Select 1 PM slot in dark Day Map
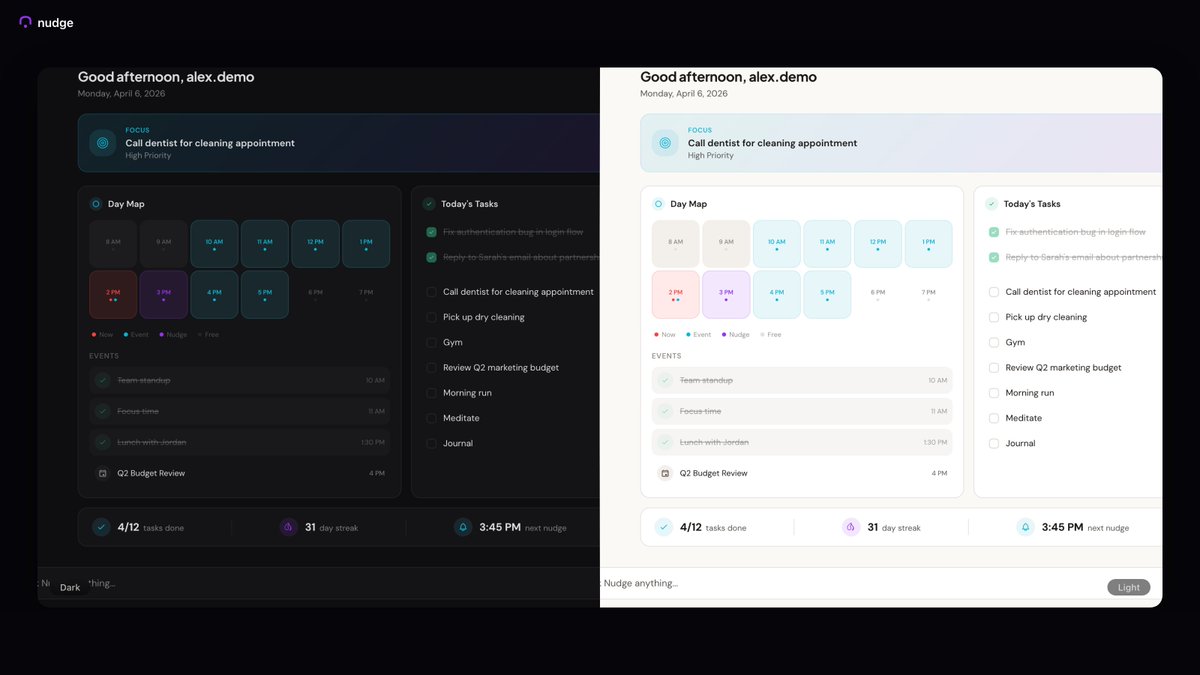 (x=366, y=244)
